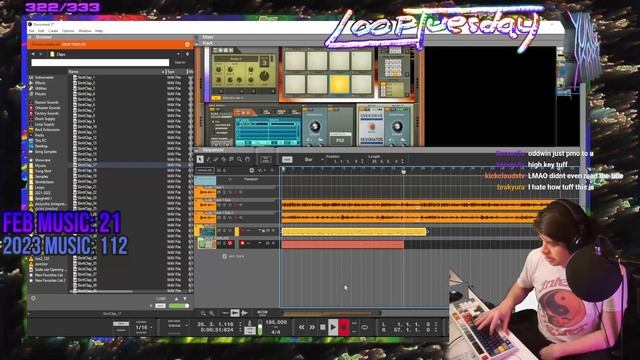This screenshot has width=640, height=360.
Task: Select the Hand tool in sequencer toolbar
Action: pos(247,160)
